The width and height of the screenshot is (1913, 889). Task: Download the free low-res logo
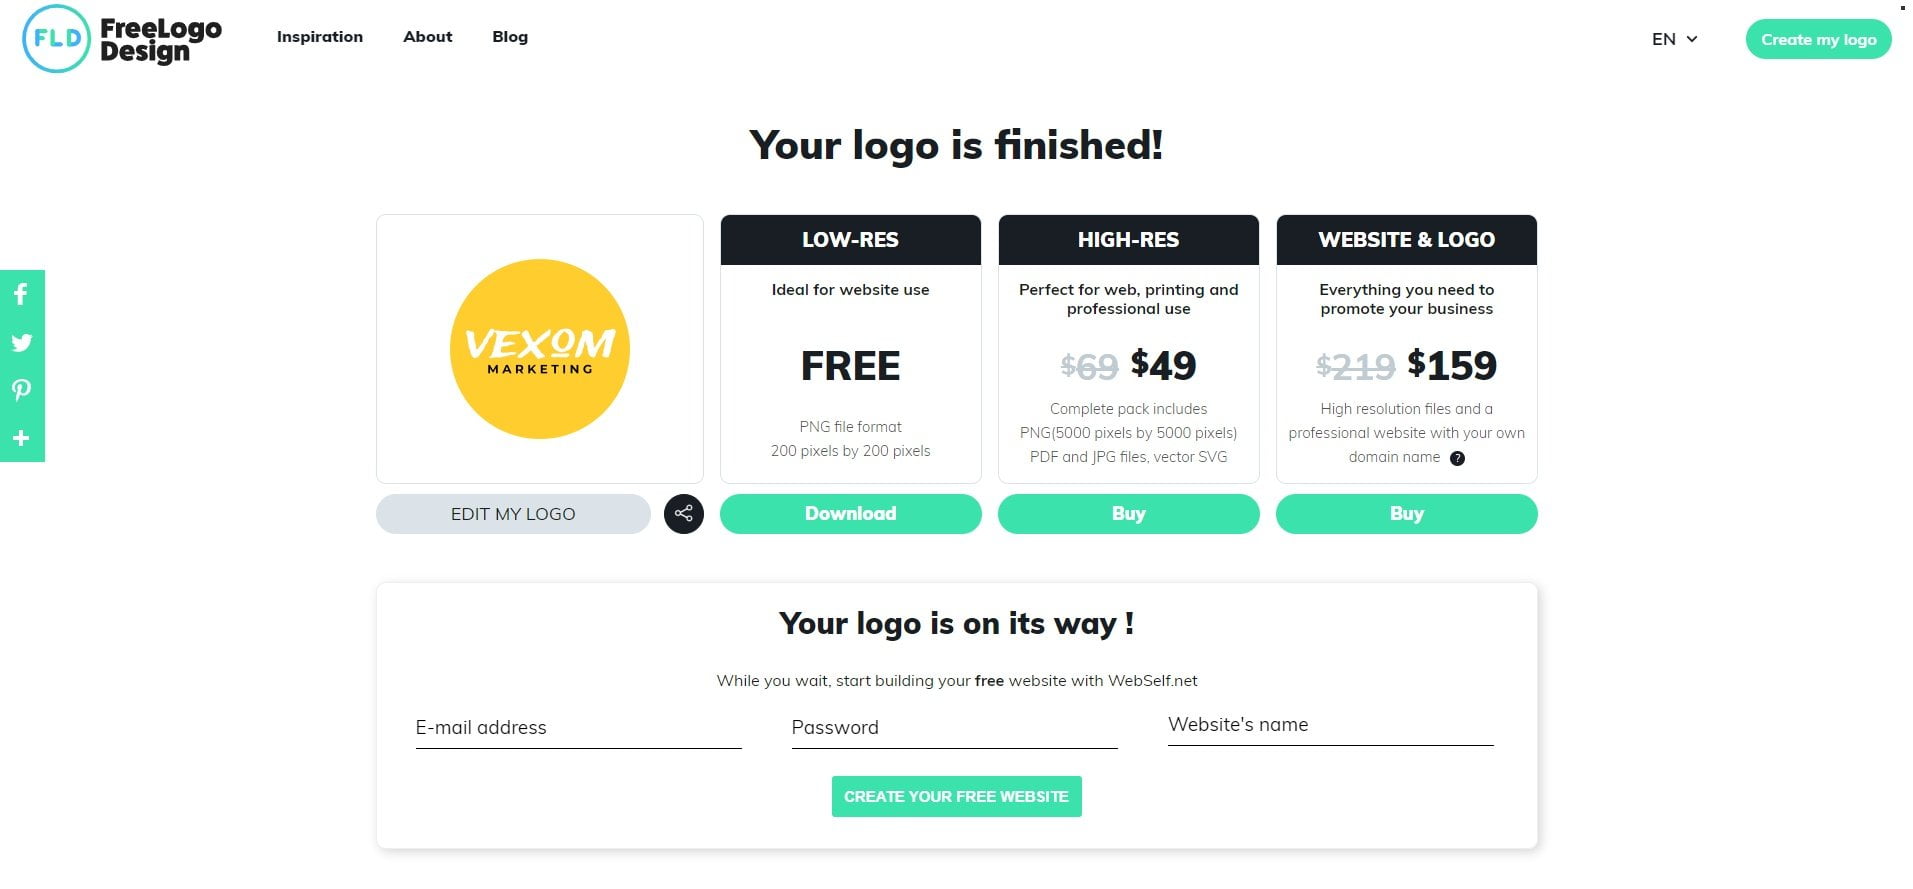pyautogui.click(x=851, y=514)
